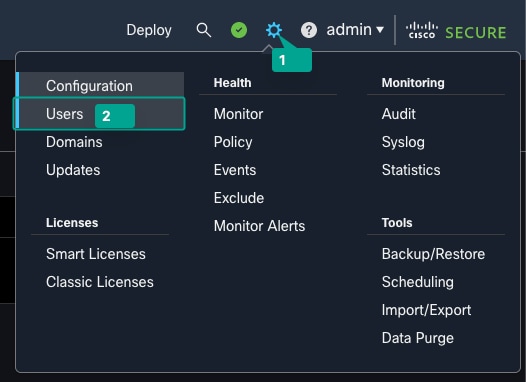Click the Monitoring section heading
The height and width of the screenshot is (382, 526).
pyautogui.click(x=413, y=83)
